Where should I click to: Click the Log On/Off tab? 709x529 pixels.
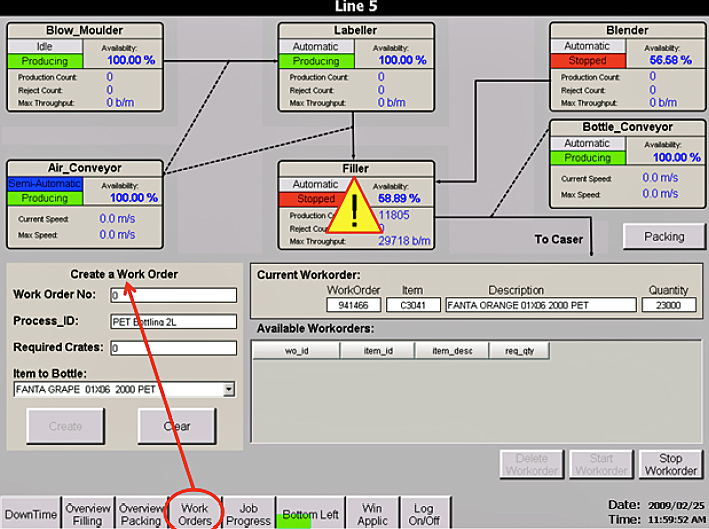[424, 514]
